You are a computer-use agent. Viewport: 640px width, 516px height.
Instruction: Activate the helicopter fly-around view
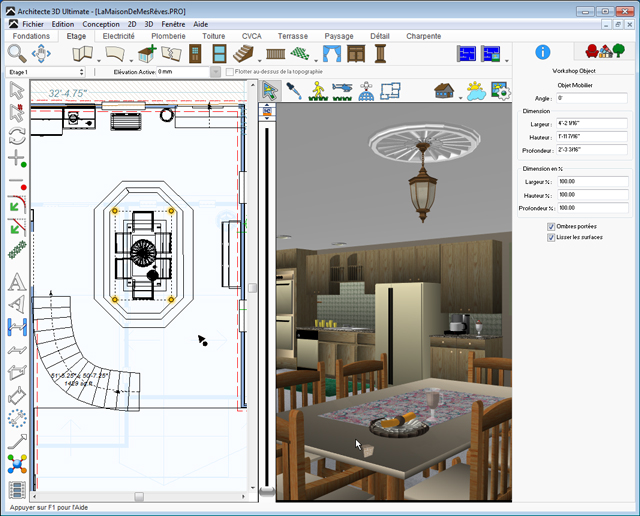pyautogui.click(x=343, y=90)
